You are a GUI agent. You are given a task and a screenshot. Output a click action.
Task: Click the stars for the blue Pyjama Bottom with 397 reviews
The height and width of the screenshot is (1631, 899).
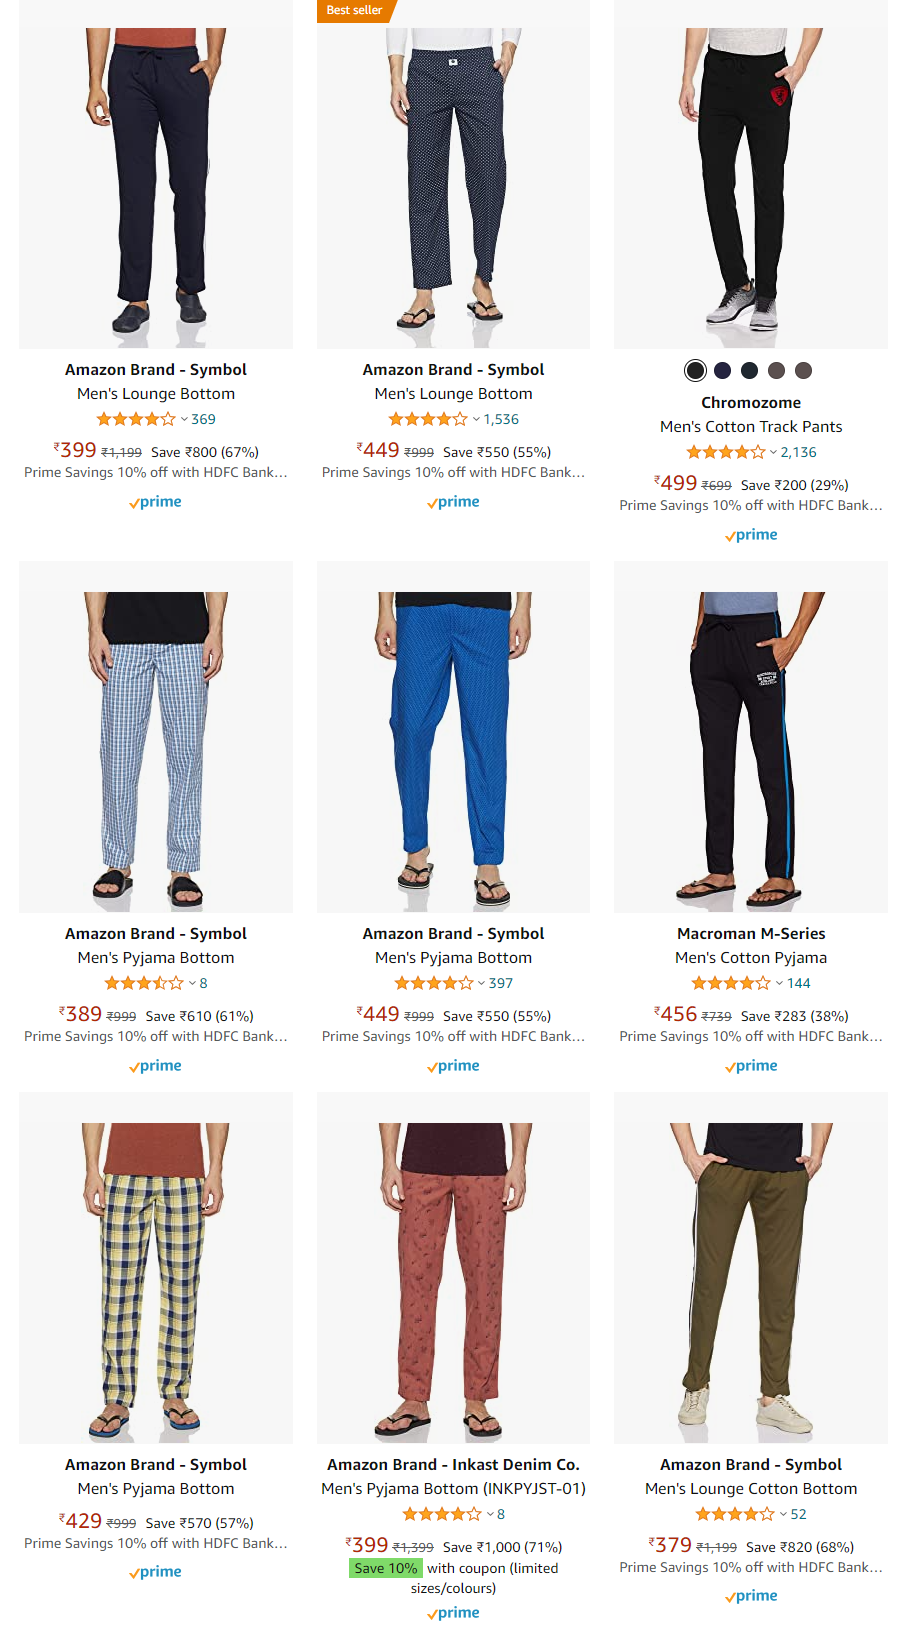[433, 984]
